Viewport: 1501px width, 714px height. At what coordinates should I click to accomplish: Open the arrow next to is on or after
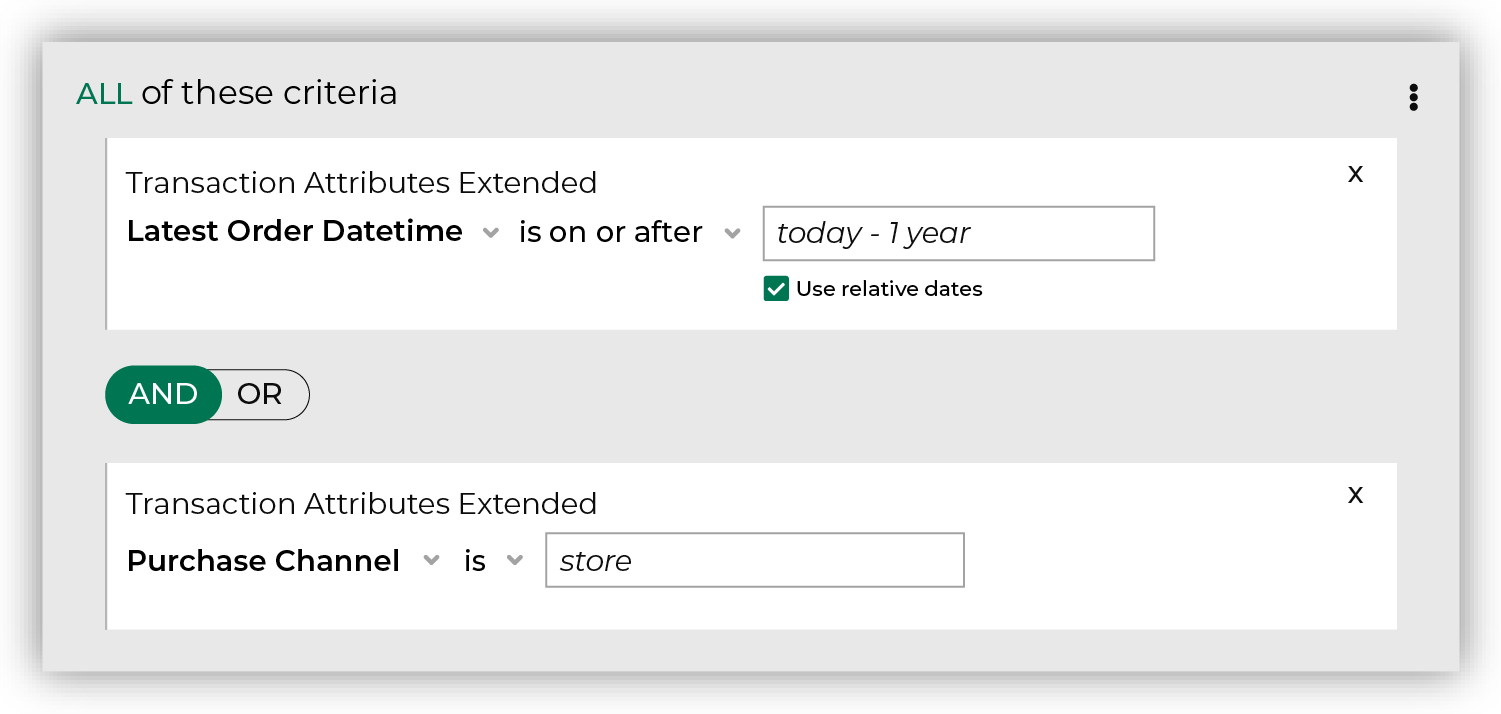732,233
